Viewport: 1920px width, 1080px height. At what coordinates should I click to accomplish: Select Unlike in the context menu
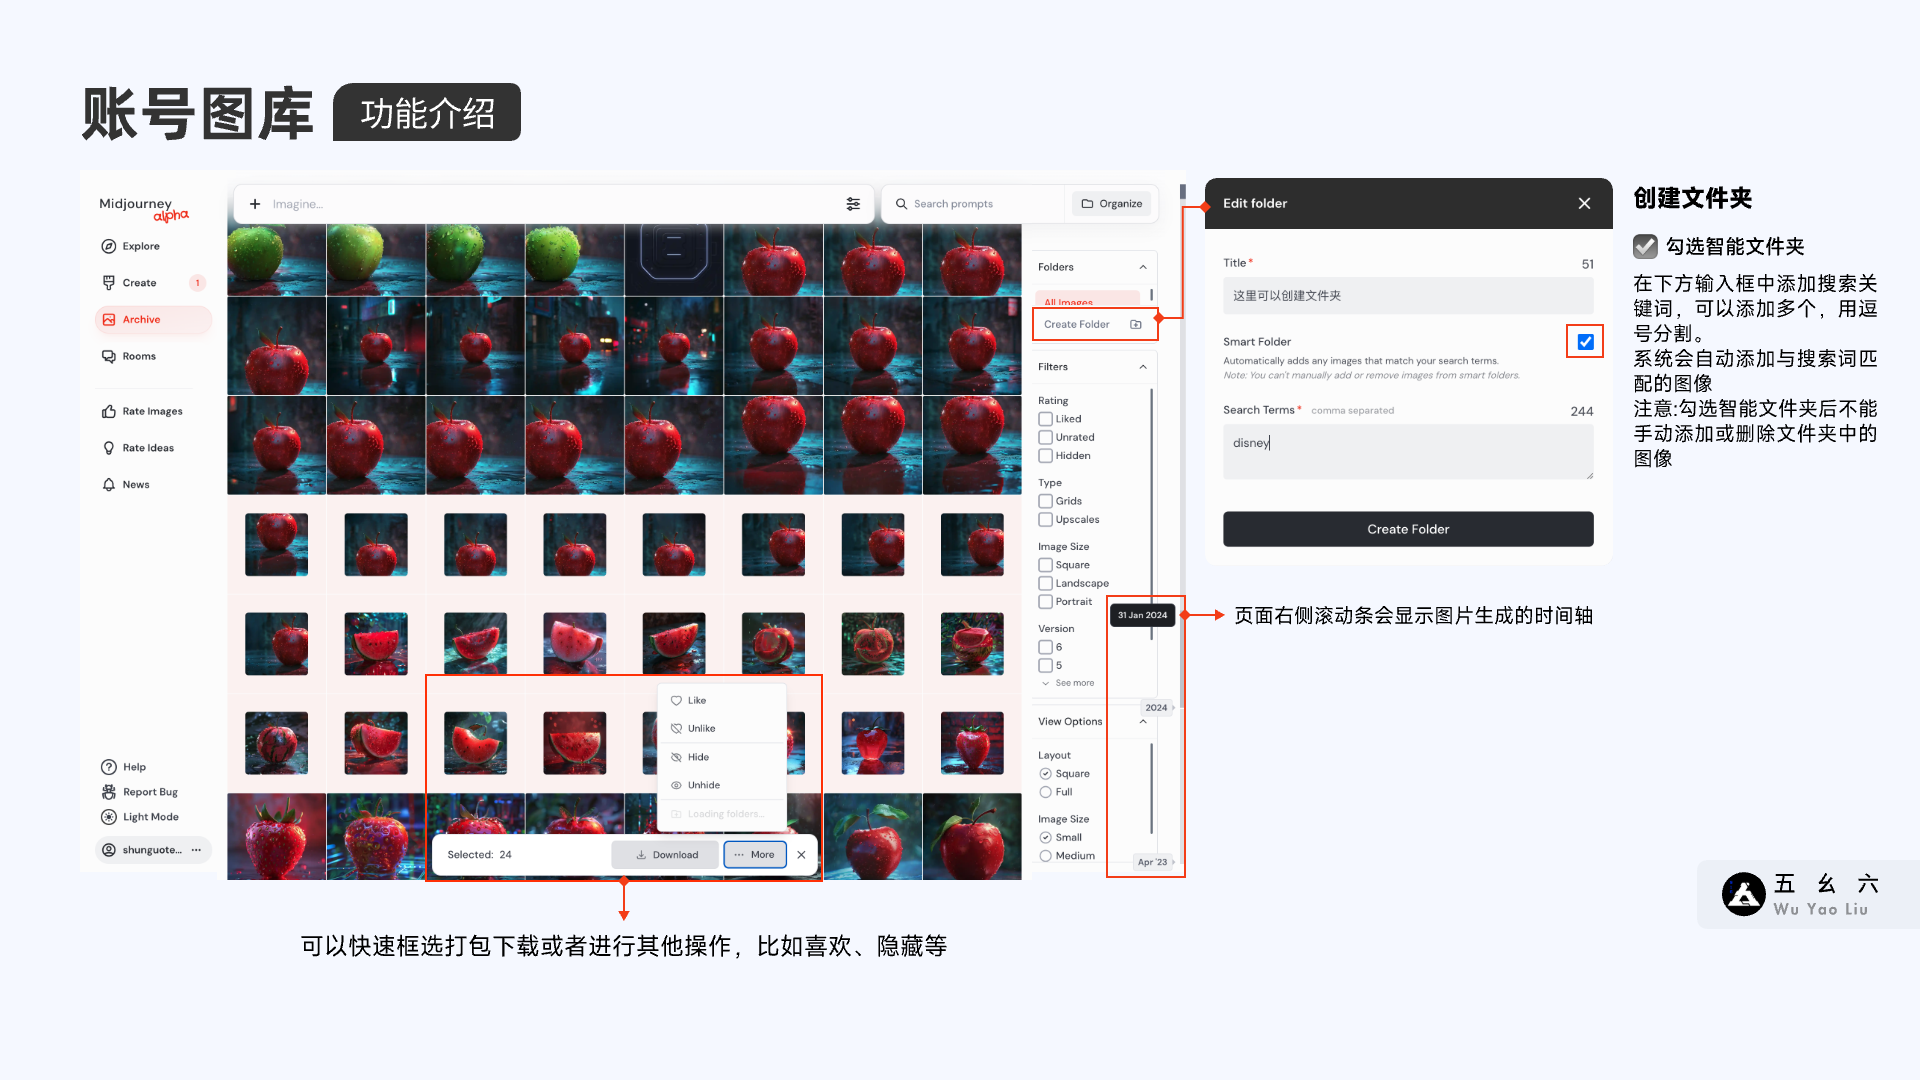pos(701,729)
